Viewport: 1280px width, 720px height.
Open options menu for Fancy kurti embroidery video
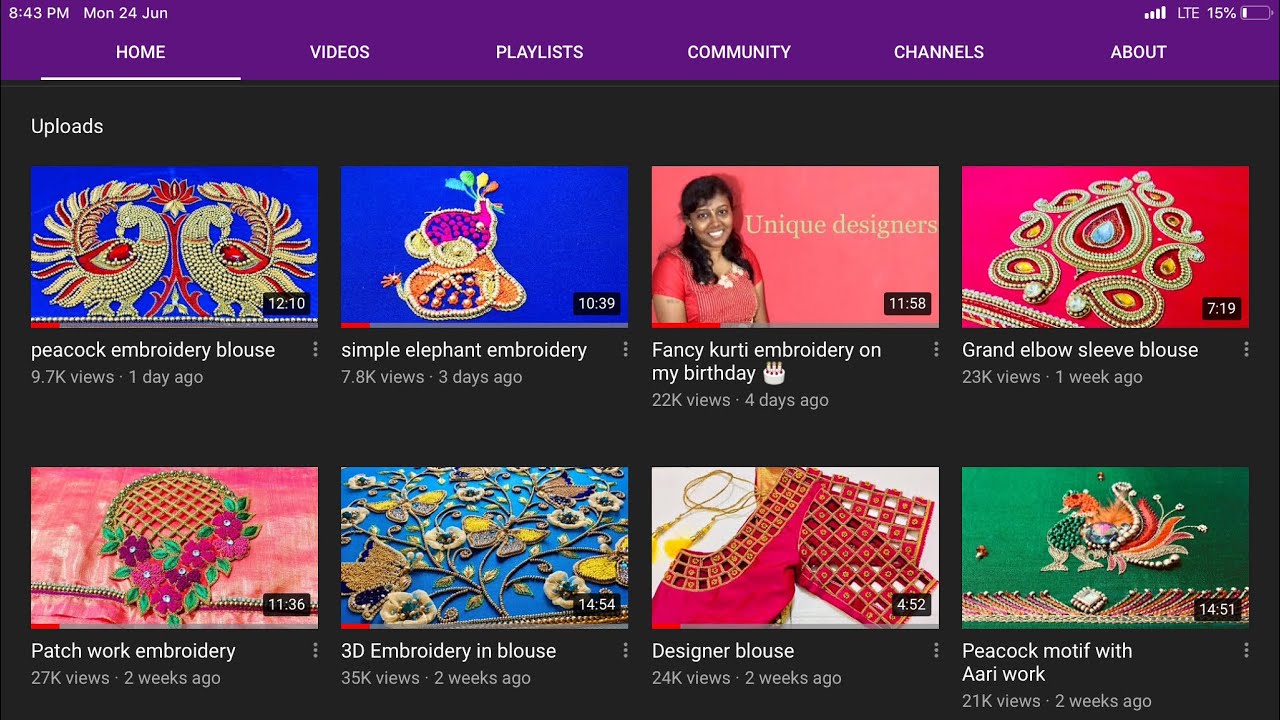936,349
